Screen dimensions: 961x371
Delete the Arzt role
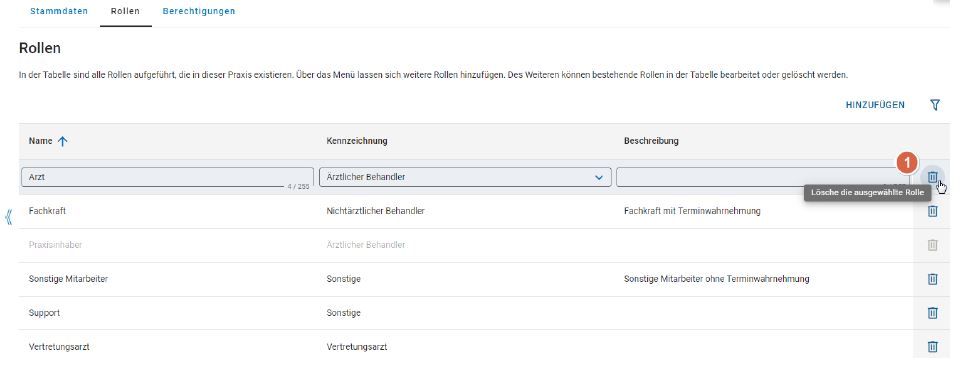pyautogui.click(x=932, y=177)
